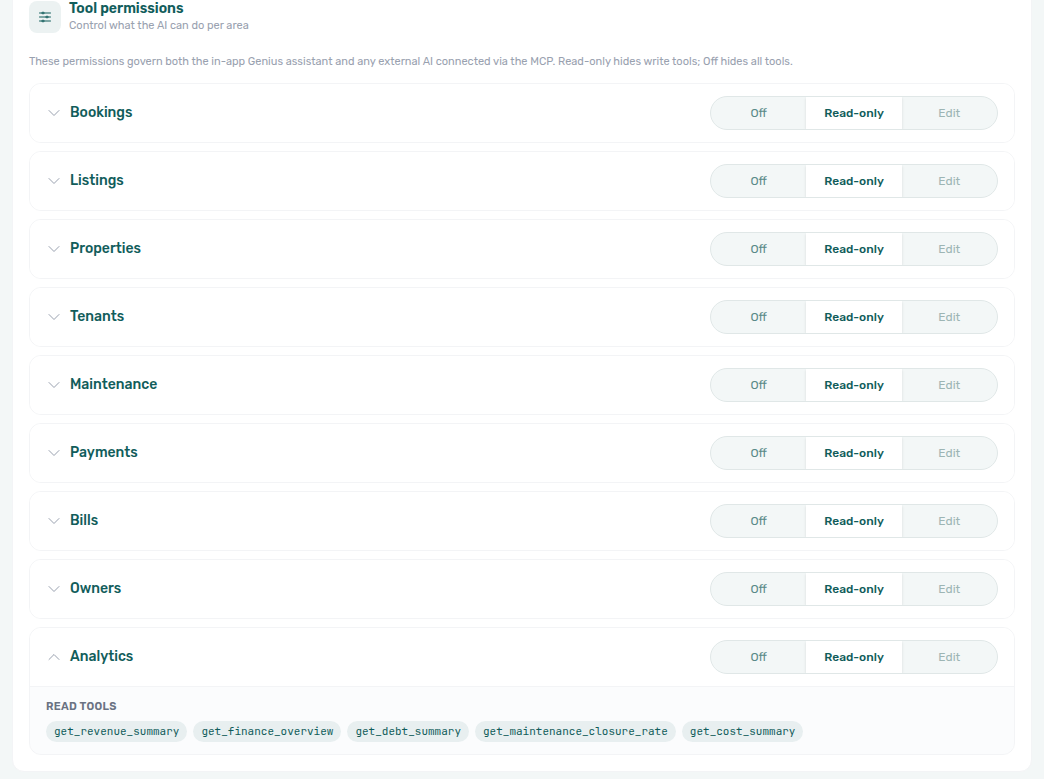The width and height of the screenshot is (1044, 779).
Task: Expand the Bills section chevron
Action: pos(54,521)
